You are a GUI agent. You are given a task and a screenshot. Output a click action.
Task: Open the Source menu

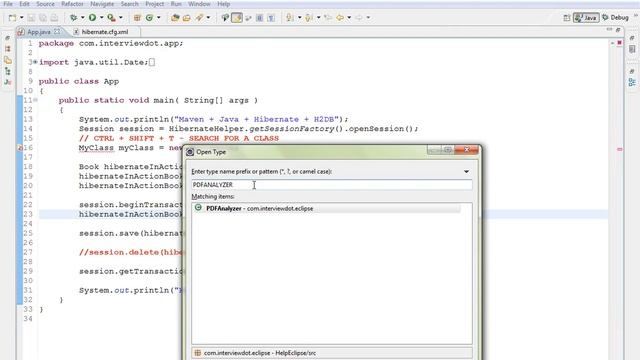[x=45, y=4]
